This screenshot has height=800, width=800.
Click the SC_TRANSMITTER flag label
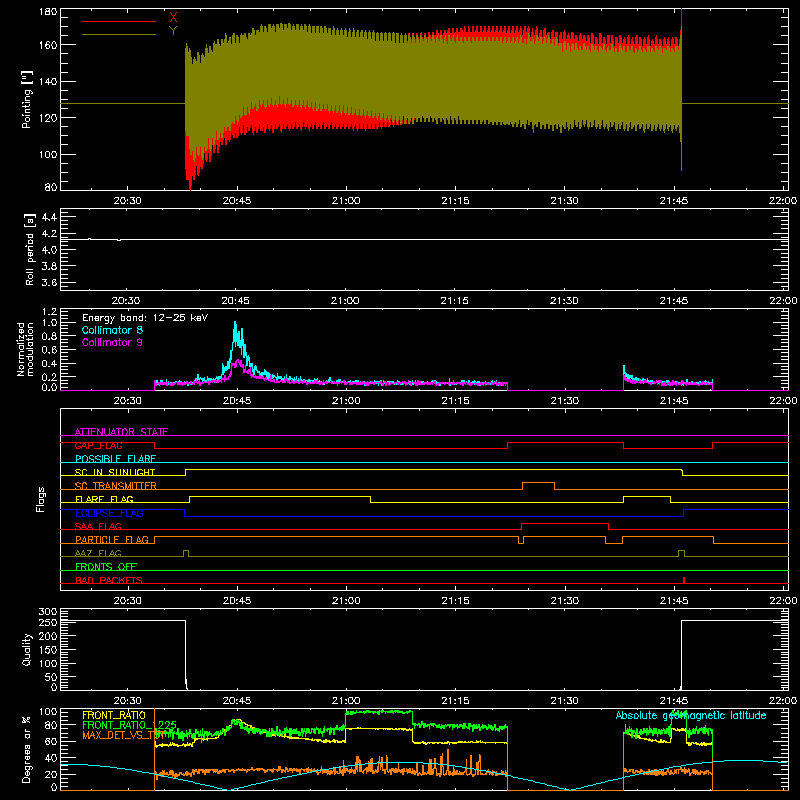pyautogui.click(x=116, y=486)
